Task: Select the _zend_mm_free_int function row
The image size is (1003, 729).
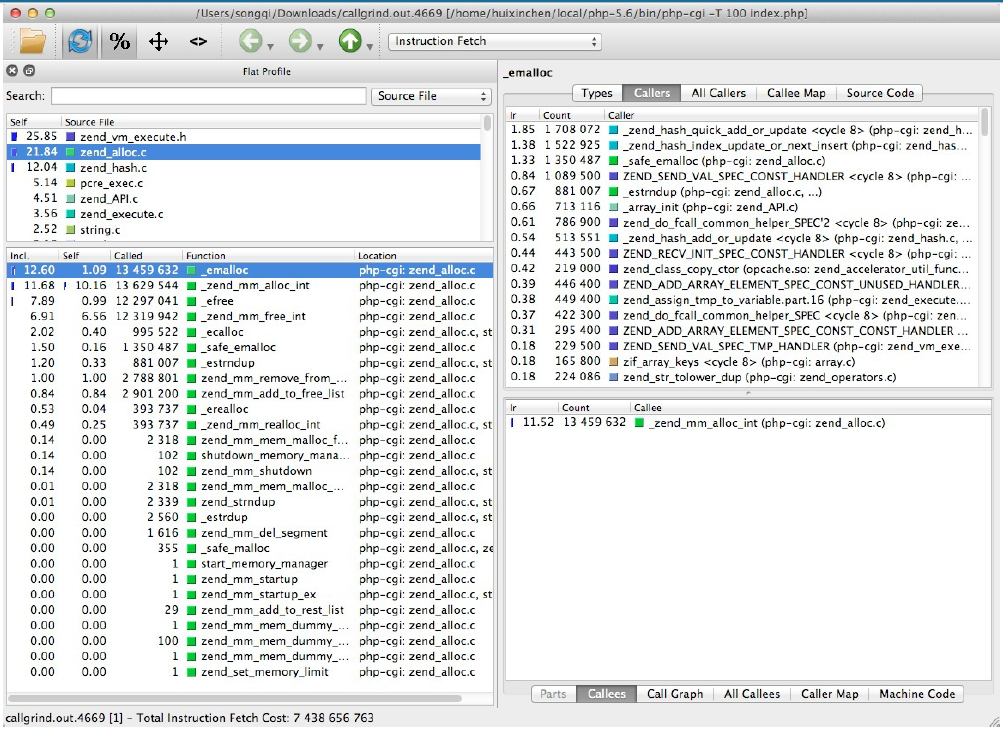Action: (249, 317)
